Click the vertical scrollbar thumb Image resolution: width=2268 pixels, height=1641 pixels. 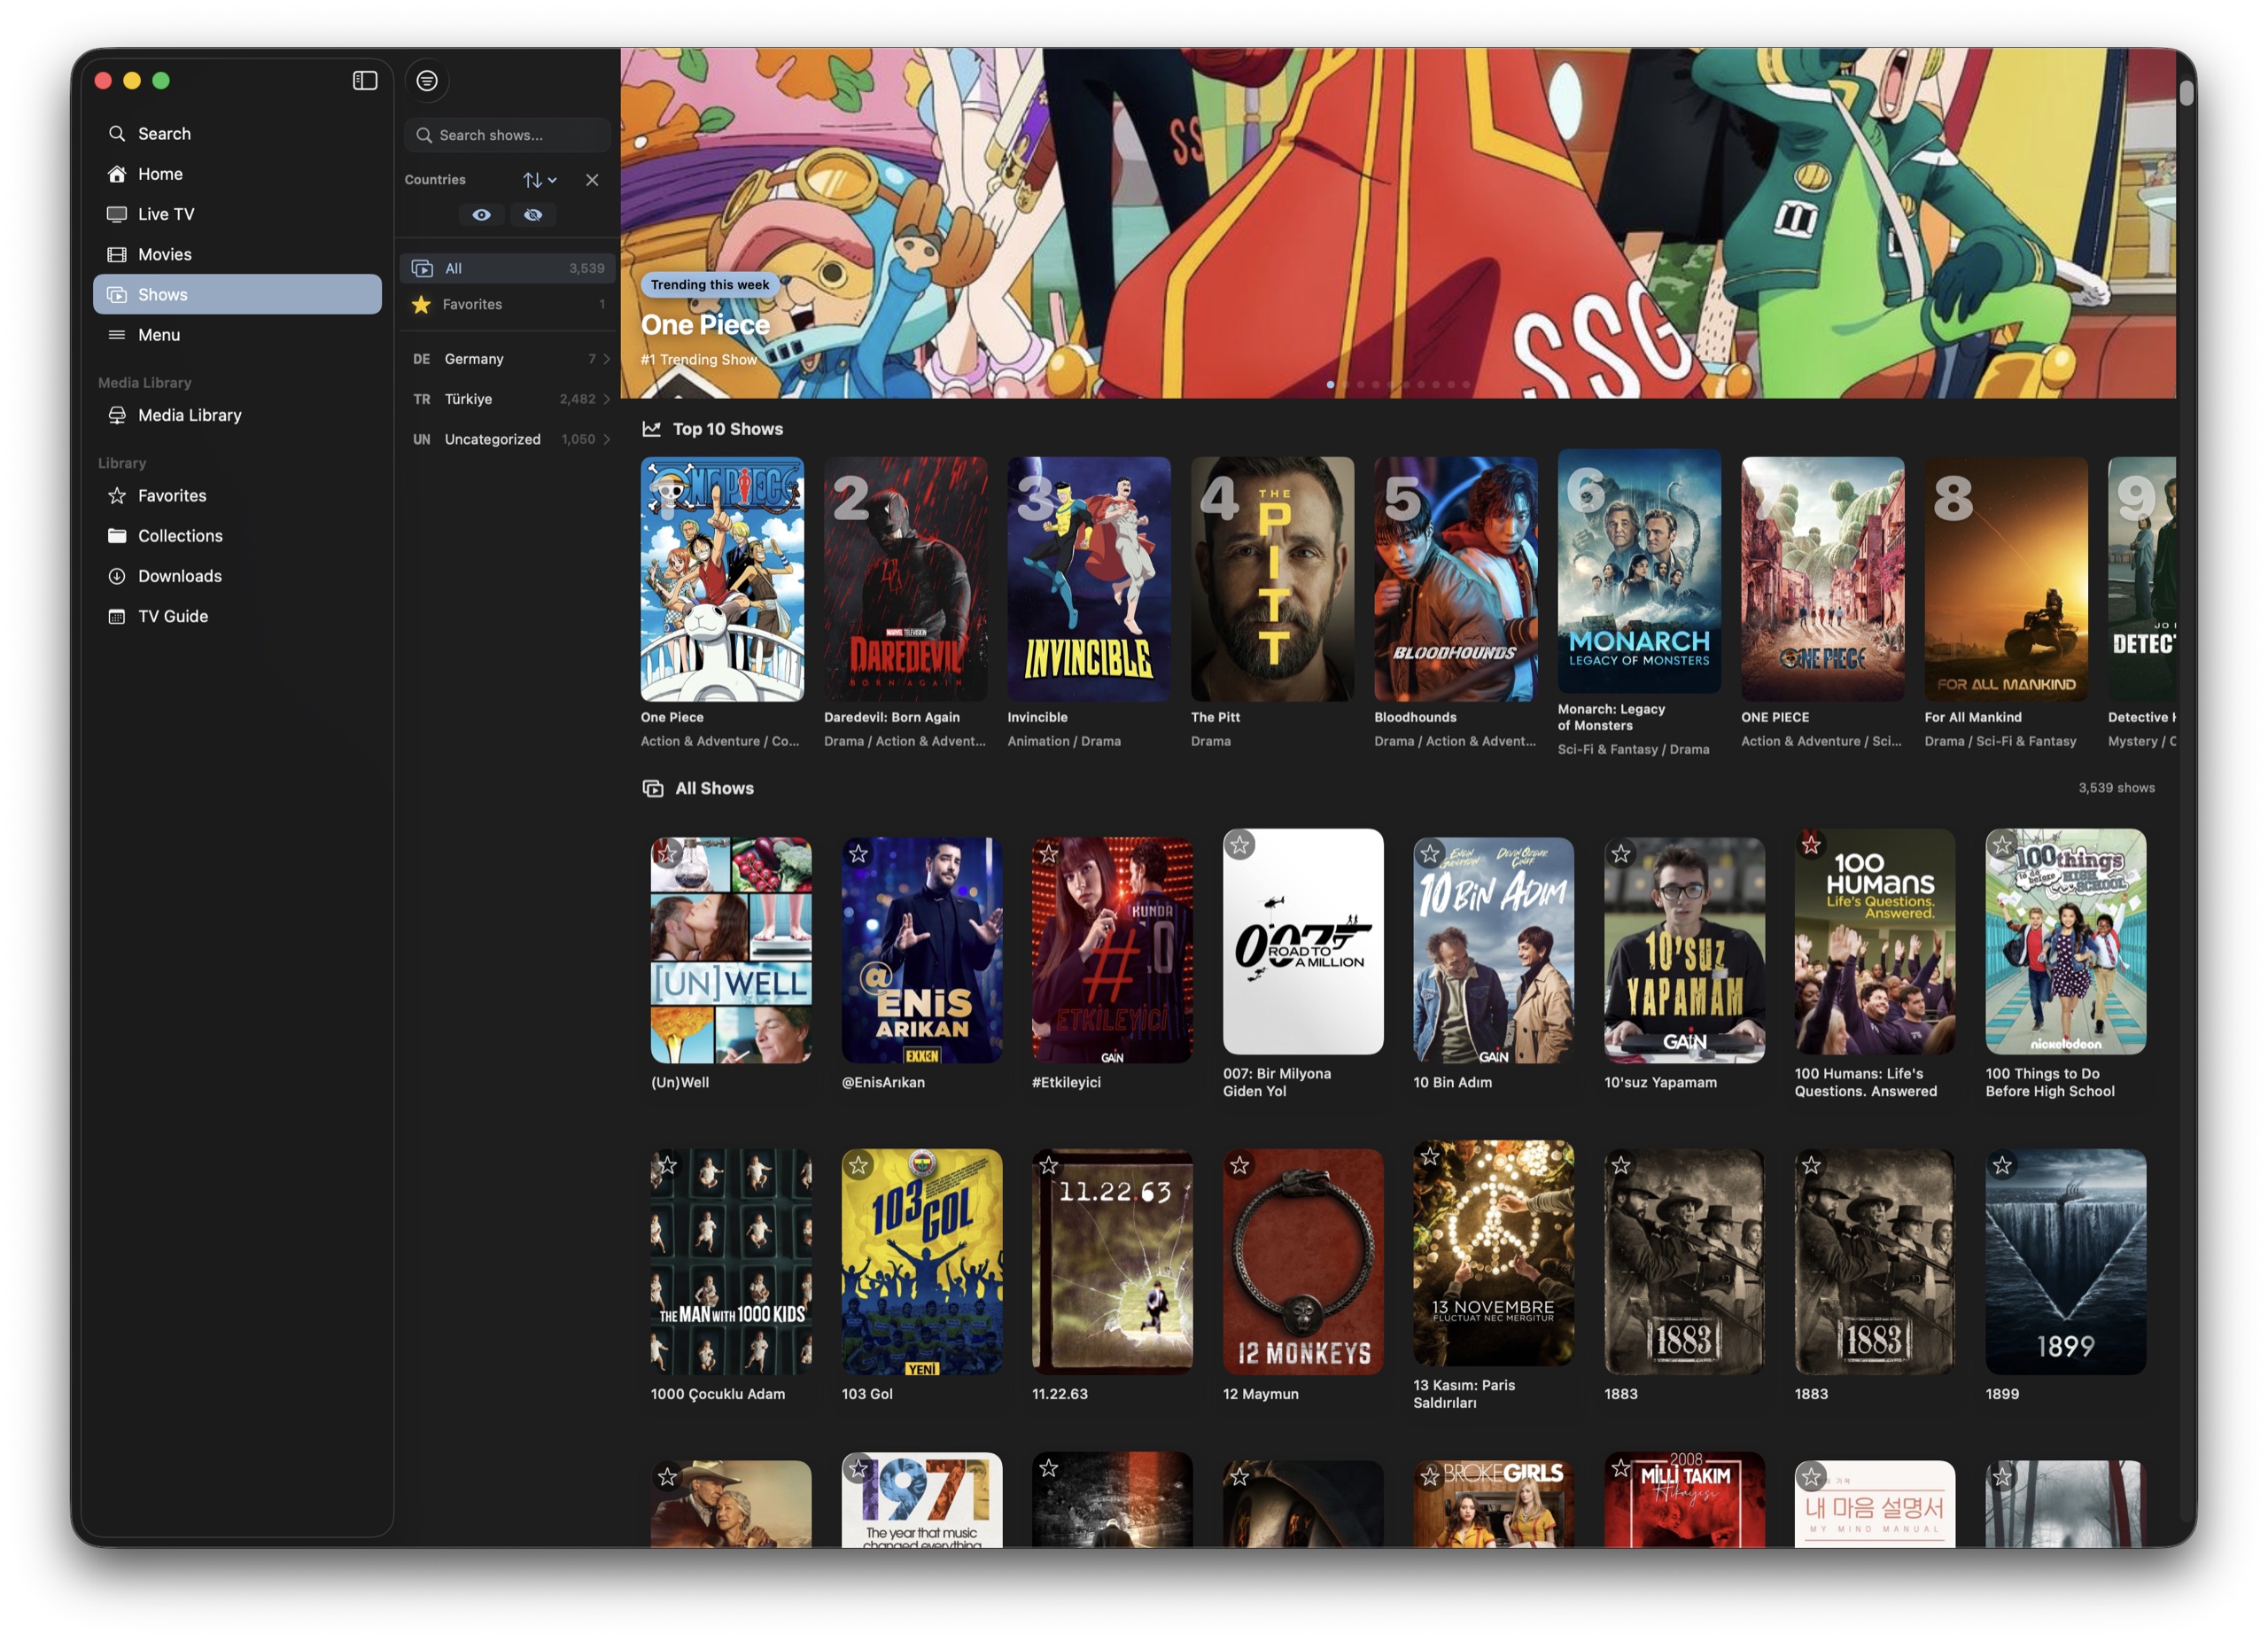[x=2187, y=92]
